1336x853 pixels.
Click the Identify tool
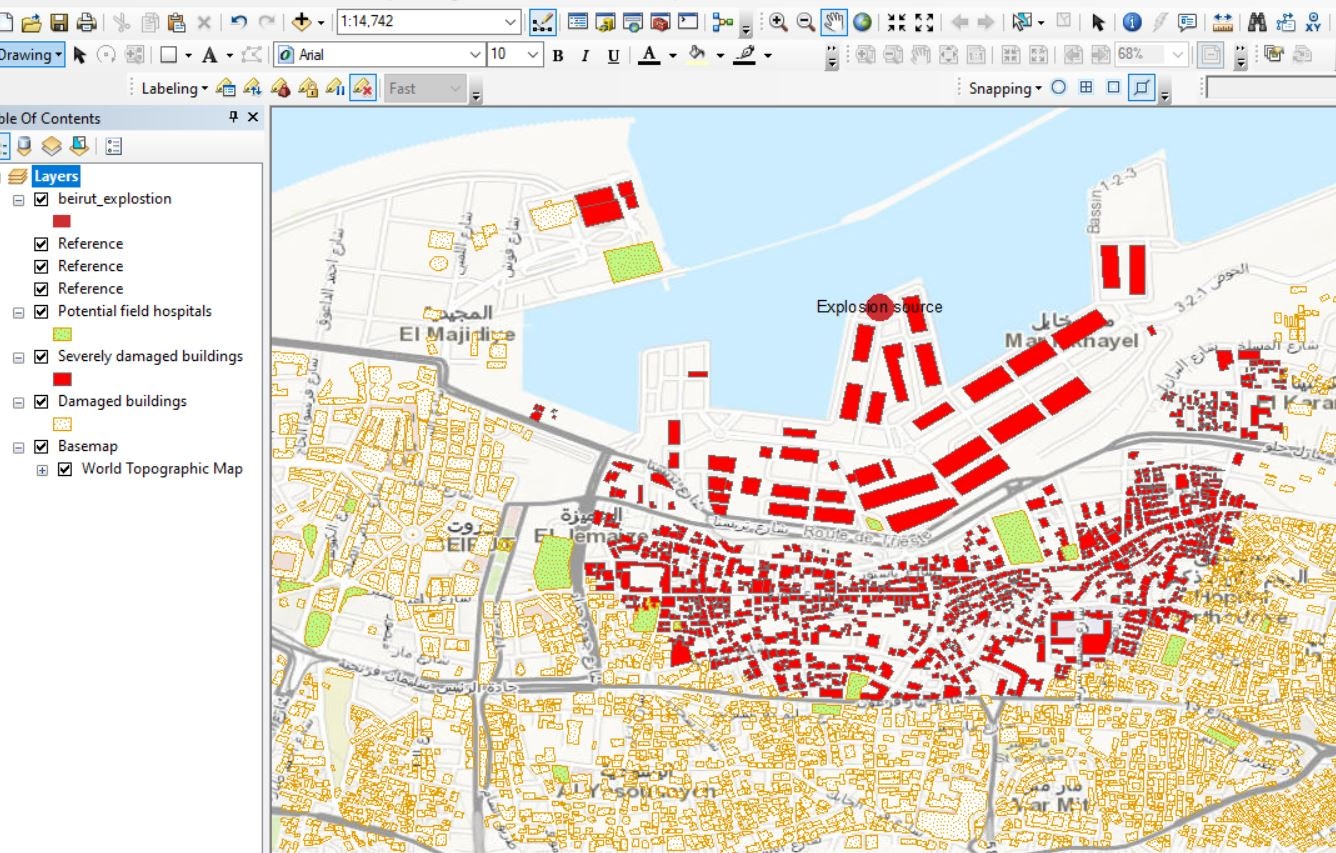click(x=1133, y=21)
